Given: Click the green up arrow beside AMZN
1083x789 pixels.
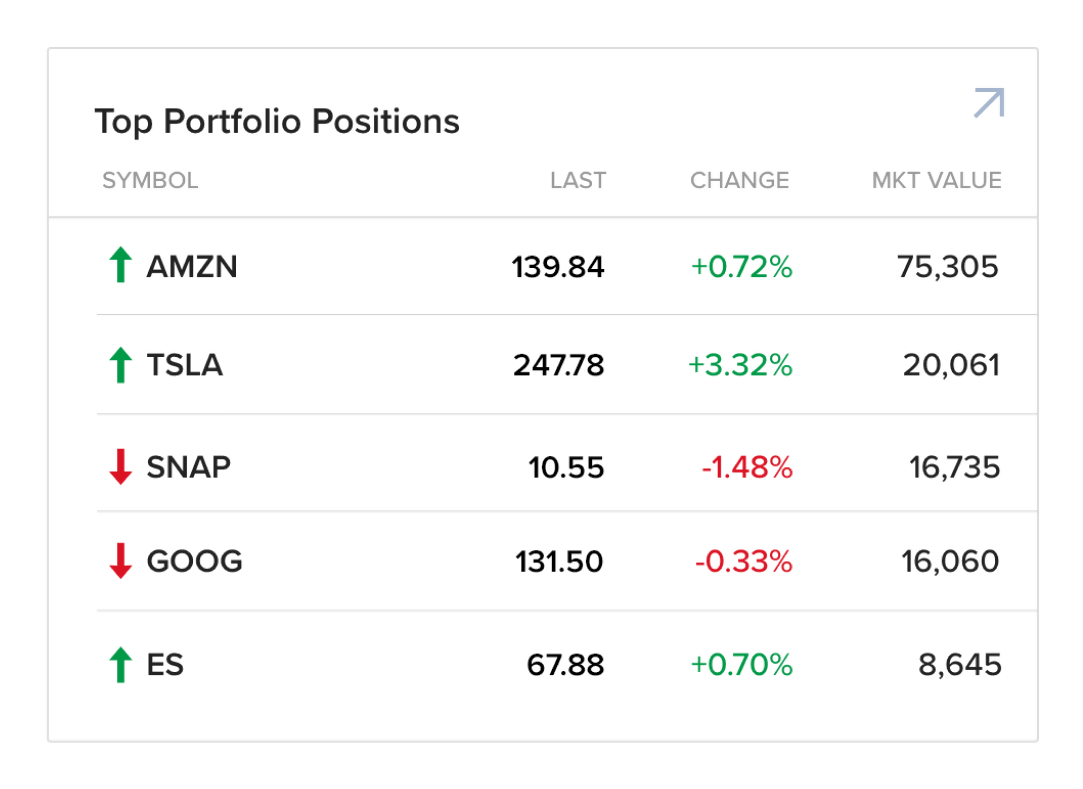Looking at the screenshot, I should (120, 266).
